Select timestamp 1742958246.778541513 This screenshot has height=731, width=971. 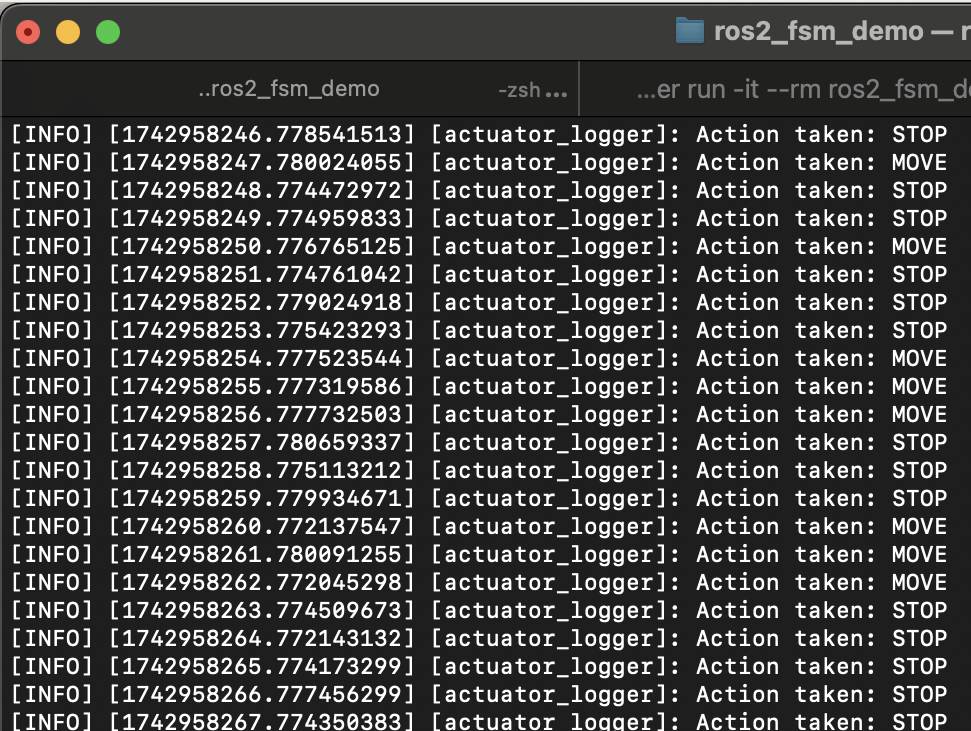262,134
